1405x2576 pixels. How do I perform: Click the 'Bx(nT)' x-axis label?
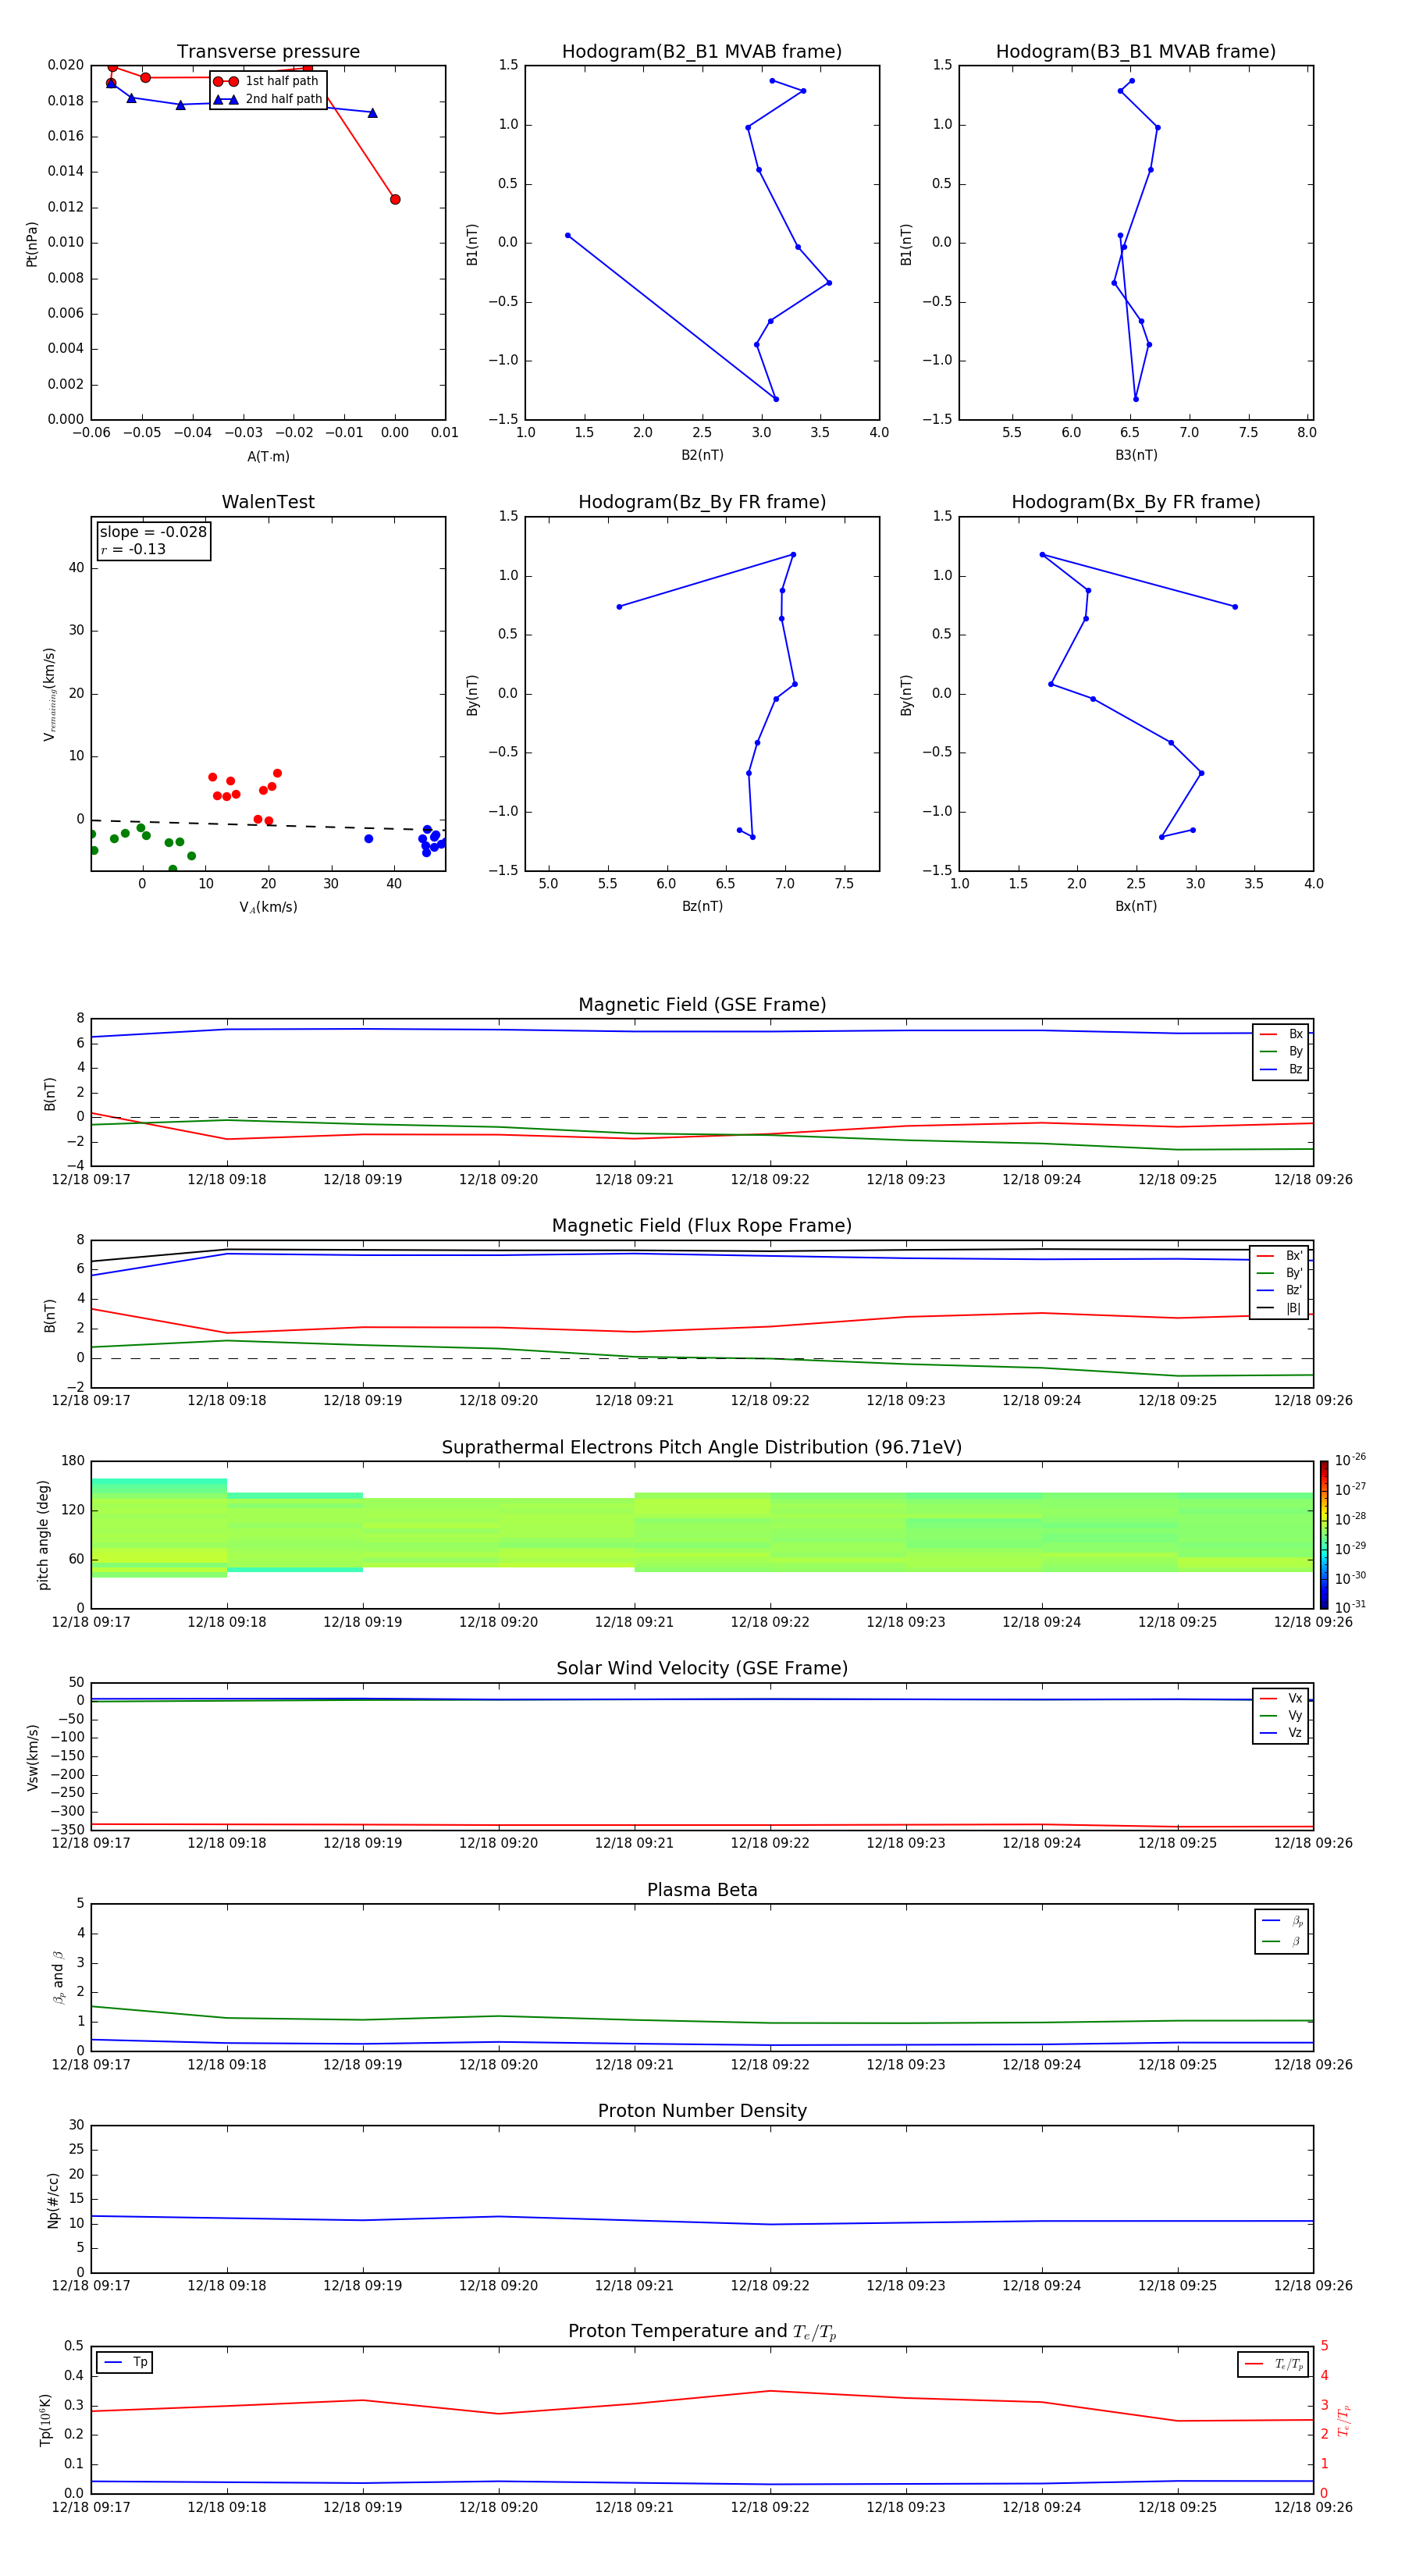pyautogui.click(x=1136, y=906)
